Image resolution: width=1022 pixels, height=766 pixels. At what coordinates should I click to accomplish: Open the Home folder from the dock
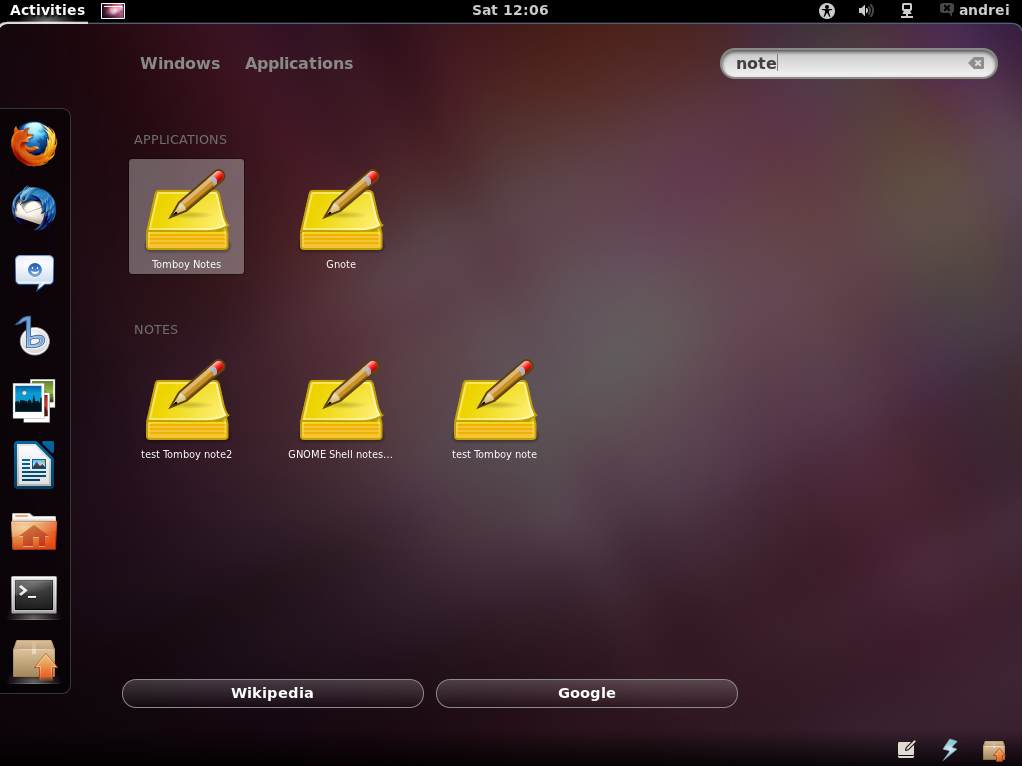pos(35,530)
